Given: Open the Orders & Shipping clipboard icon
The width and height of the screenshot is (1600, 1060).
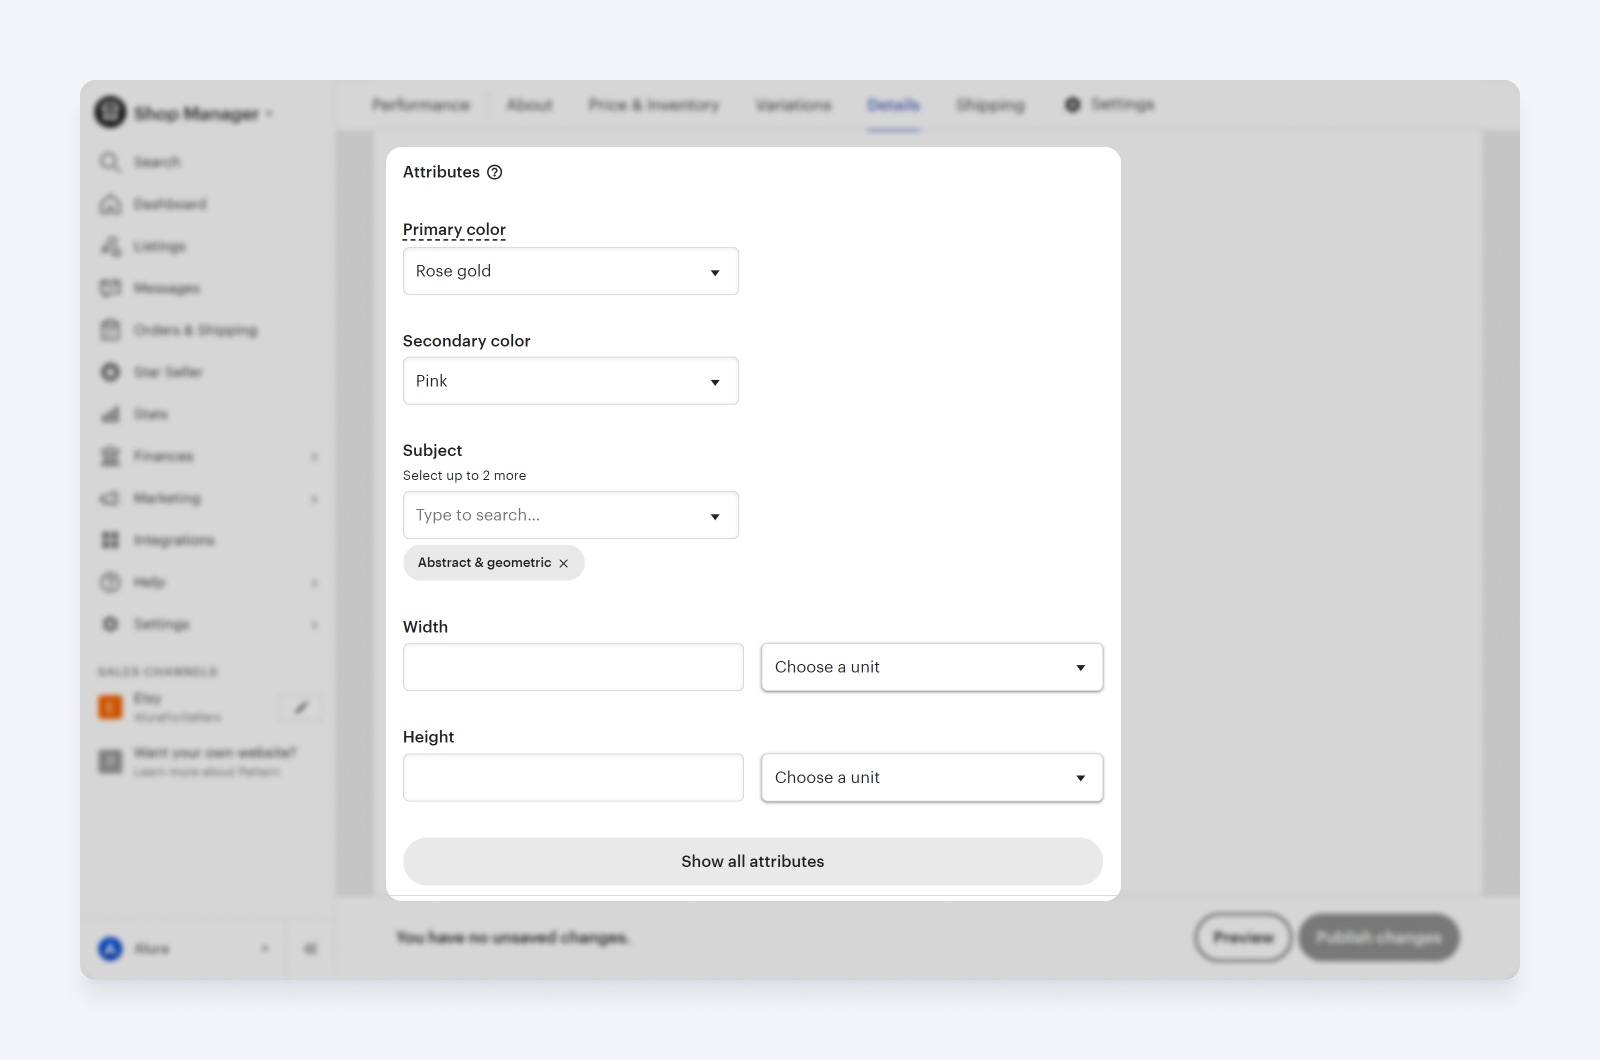Looking at the screenshot, I should click(x=110, y=330).
